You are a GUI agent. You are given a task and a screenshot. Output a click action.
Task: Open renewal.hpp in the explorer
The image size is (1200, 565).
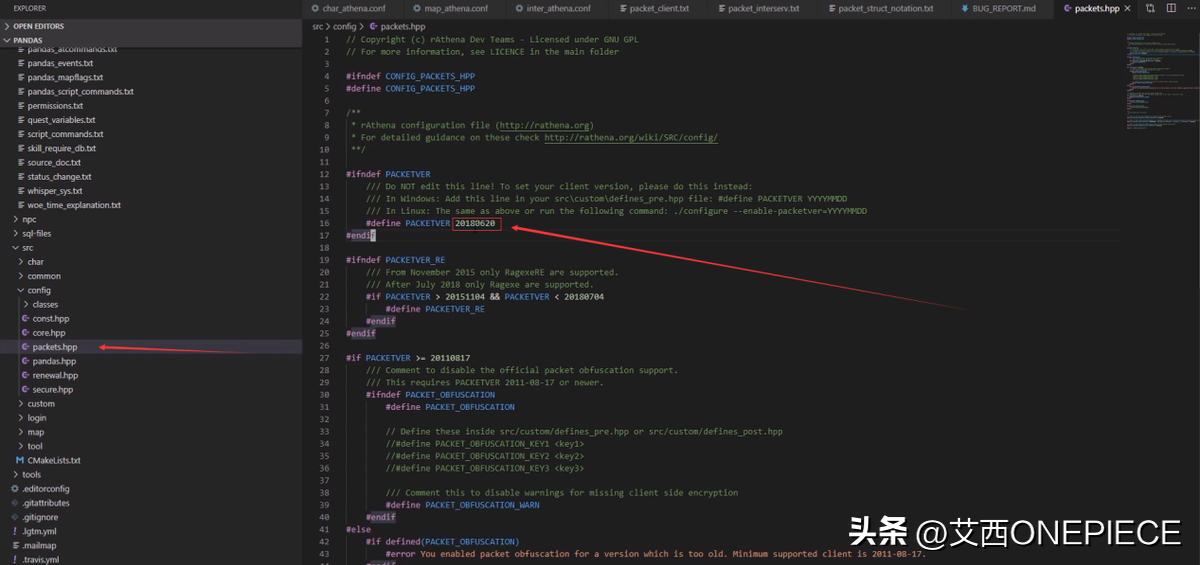[53, 375]
